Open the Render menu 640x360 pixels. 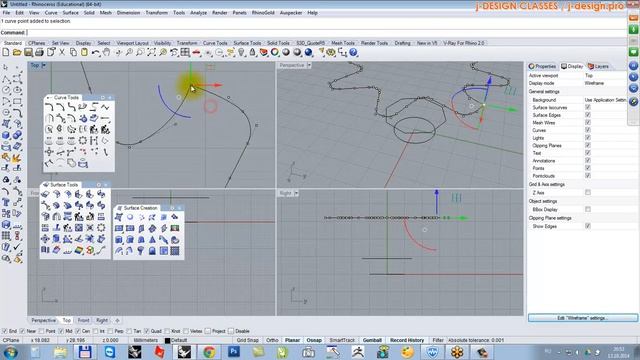220,13
